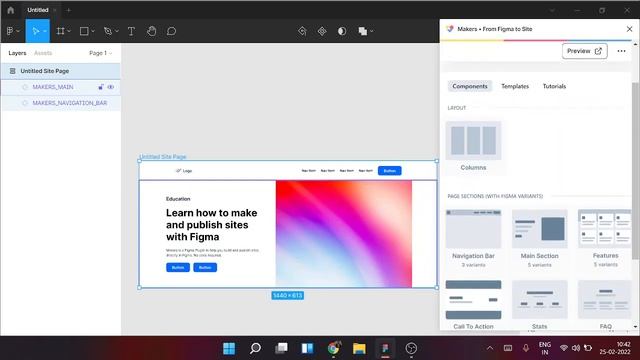Insert the Main Section component

pyautogui.click(x=540, y=239)
